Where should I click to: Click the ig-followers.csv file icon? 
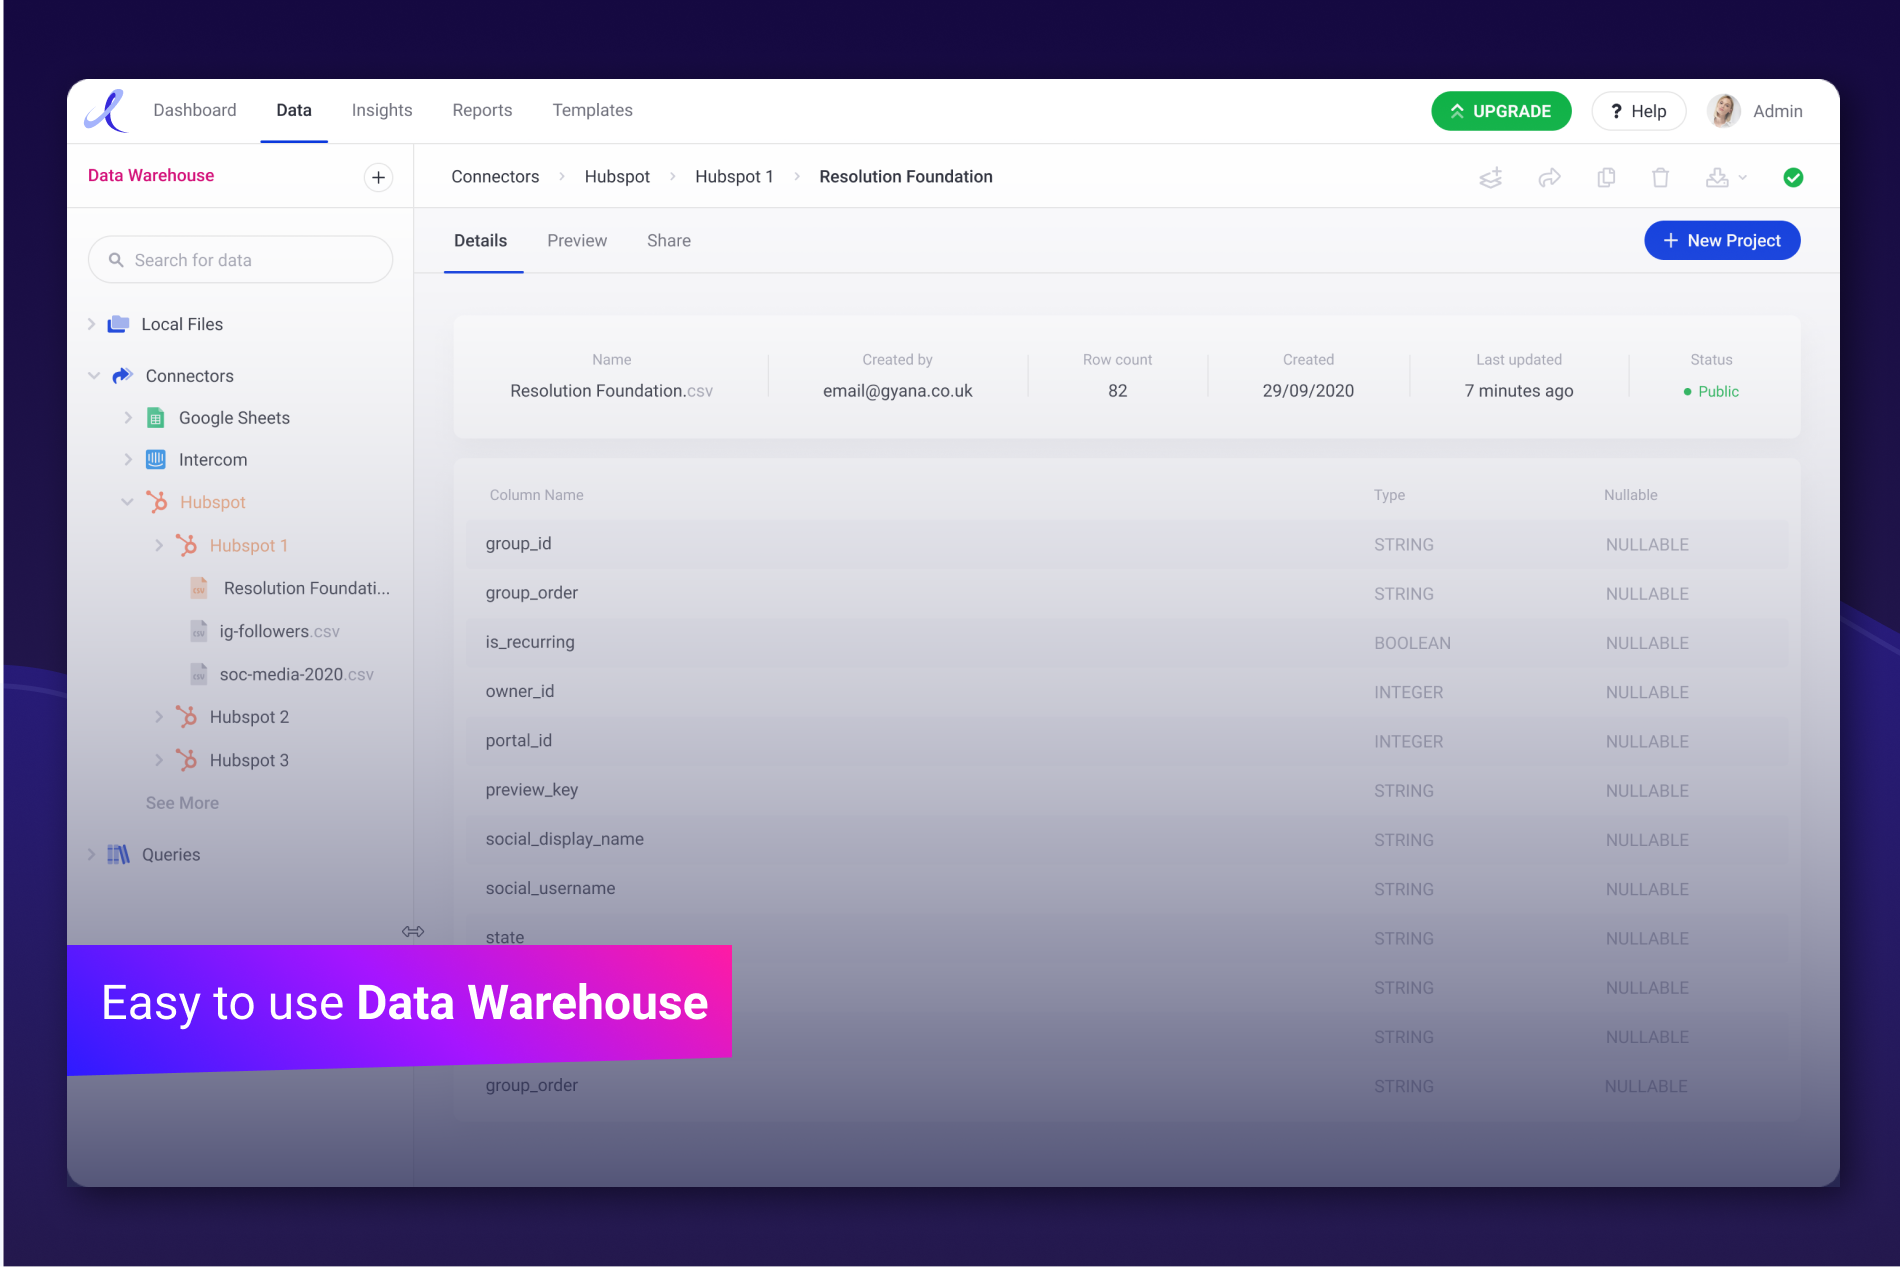[x=199, y=631]
